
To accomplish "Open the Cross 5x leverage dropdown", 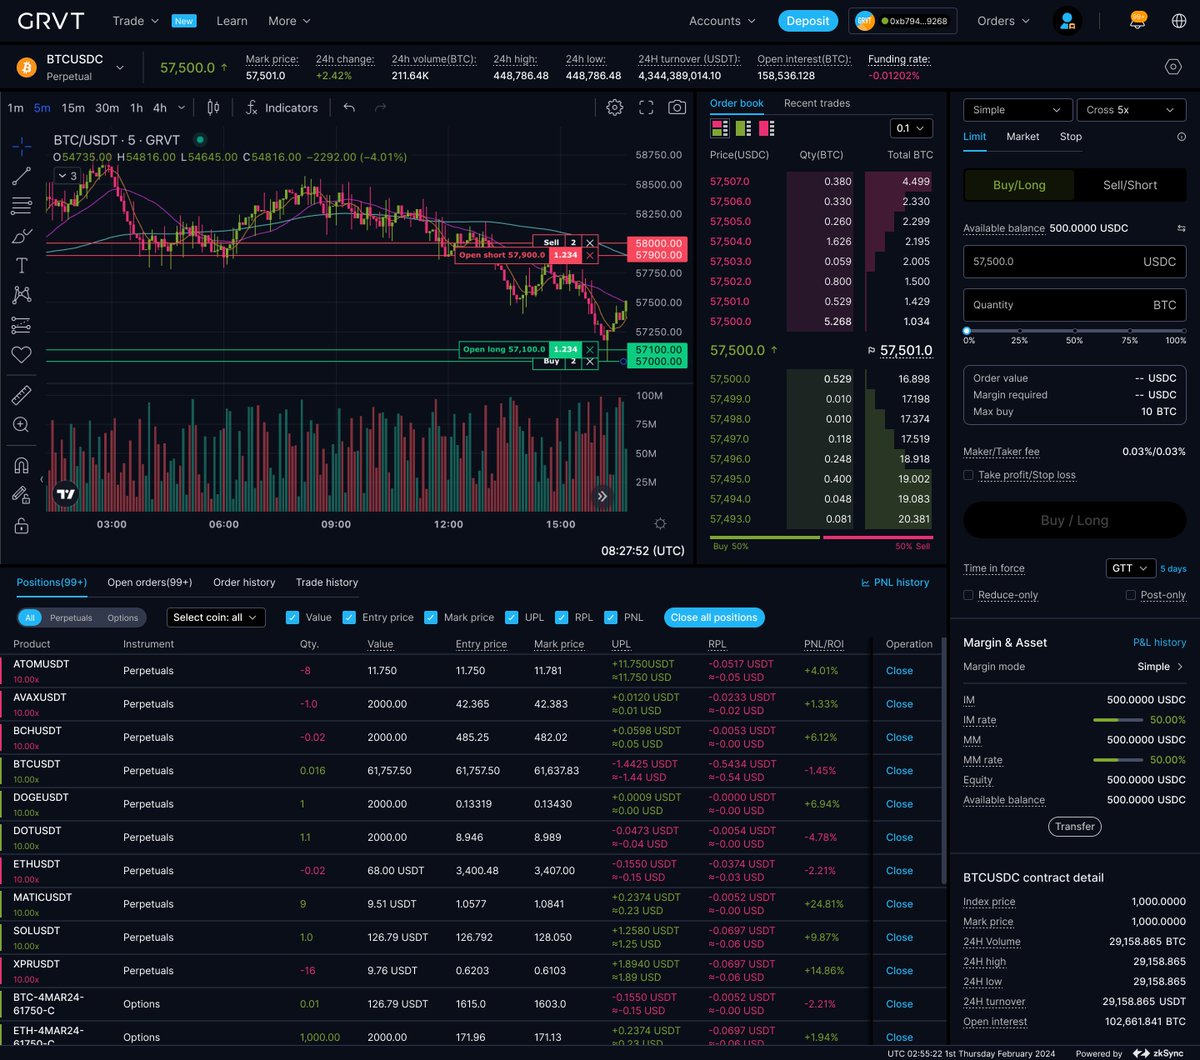I will point(1132,110).
